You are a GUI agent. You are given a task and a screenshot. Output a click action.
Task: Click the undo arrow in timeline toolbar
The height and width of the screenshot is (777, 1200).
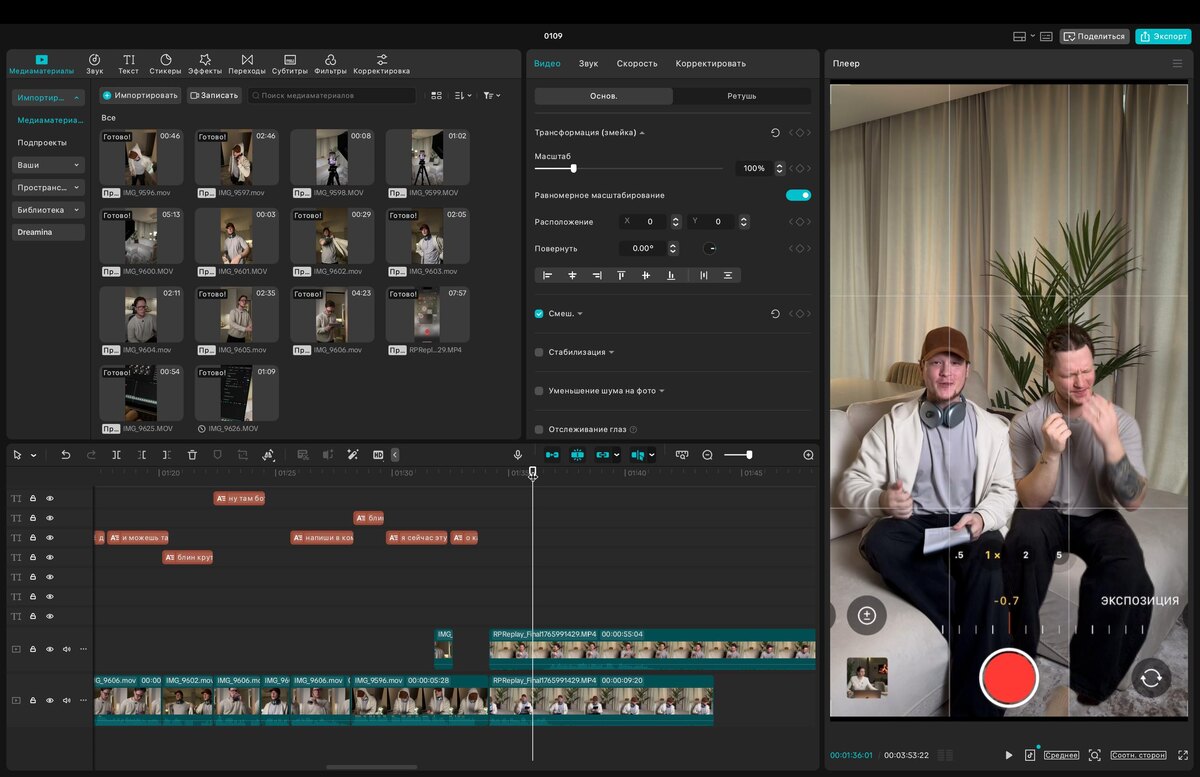(66, 455)
